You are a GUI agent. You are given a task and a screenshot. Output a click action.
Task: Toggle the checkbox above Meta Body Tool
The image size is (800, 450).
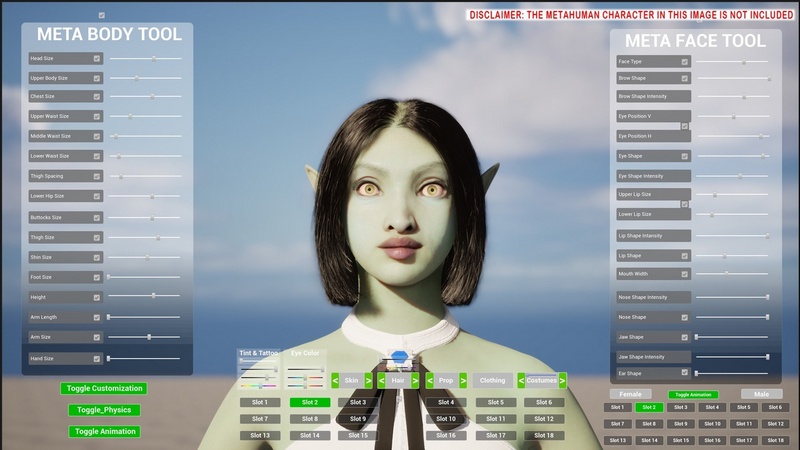click(102, 16)
